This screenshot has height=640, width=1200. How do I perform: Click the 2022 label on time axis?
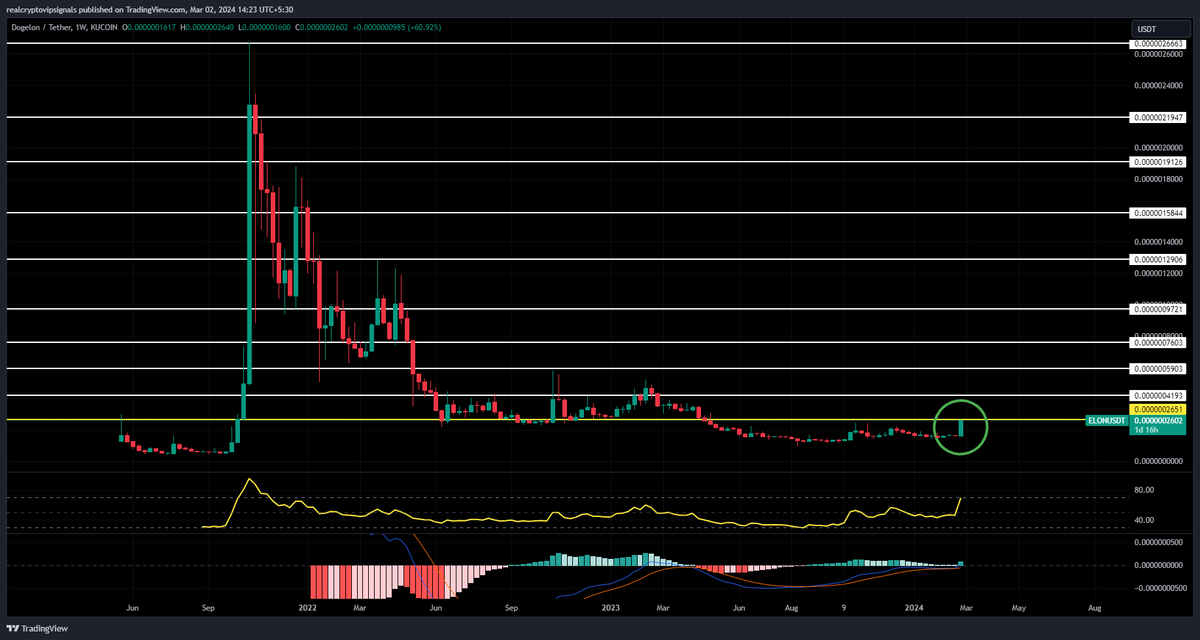pos(307,607)
